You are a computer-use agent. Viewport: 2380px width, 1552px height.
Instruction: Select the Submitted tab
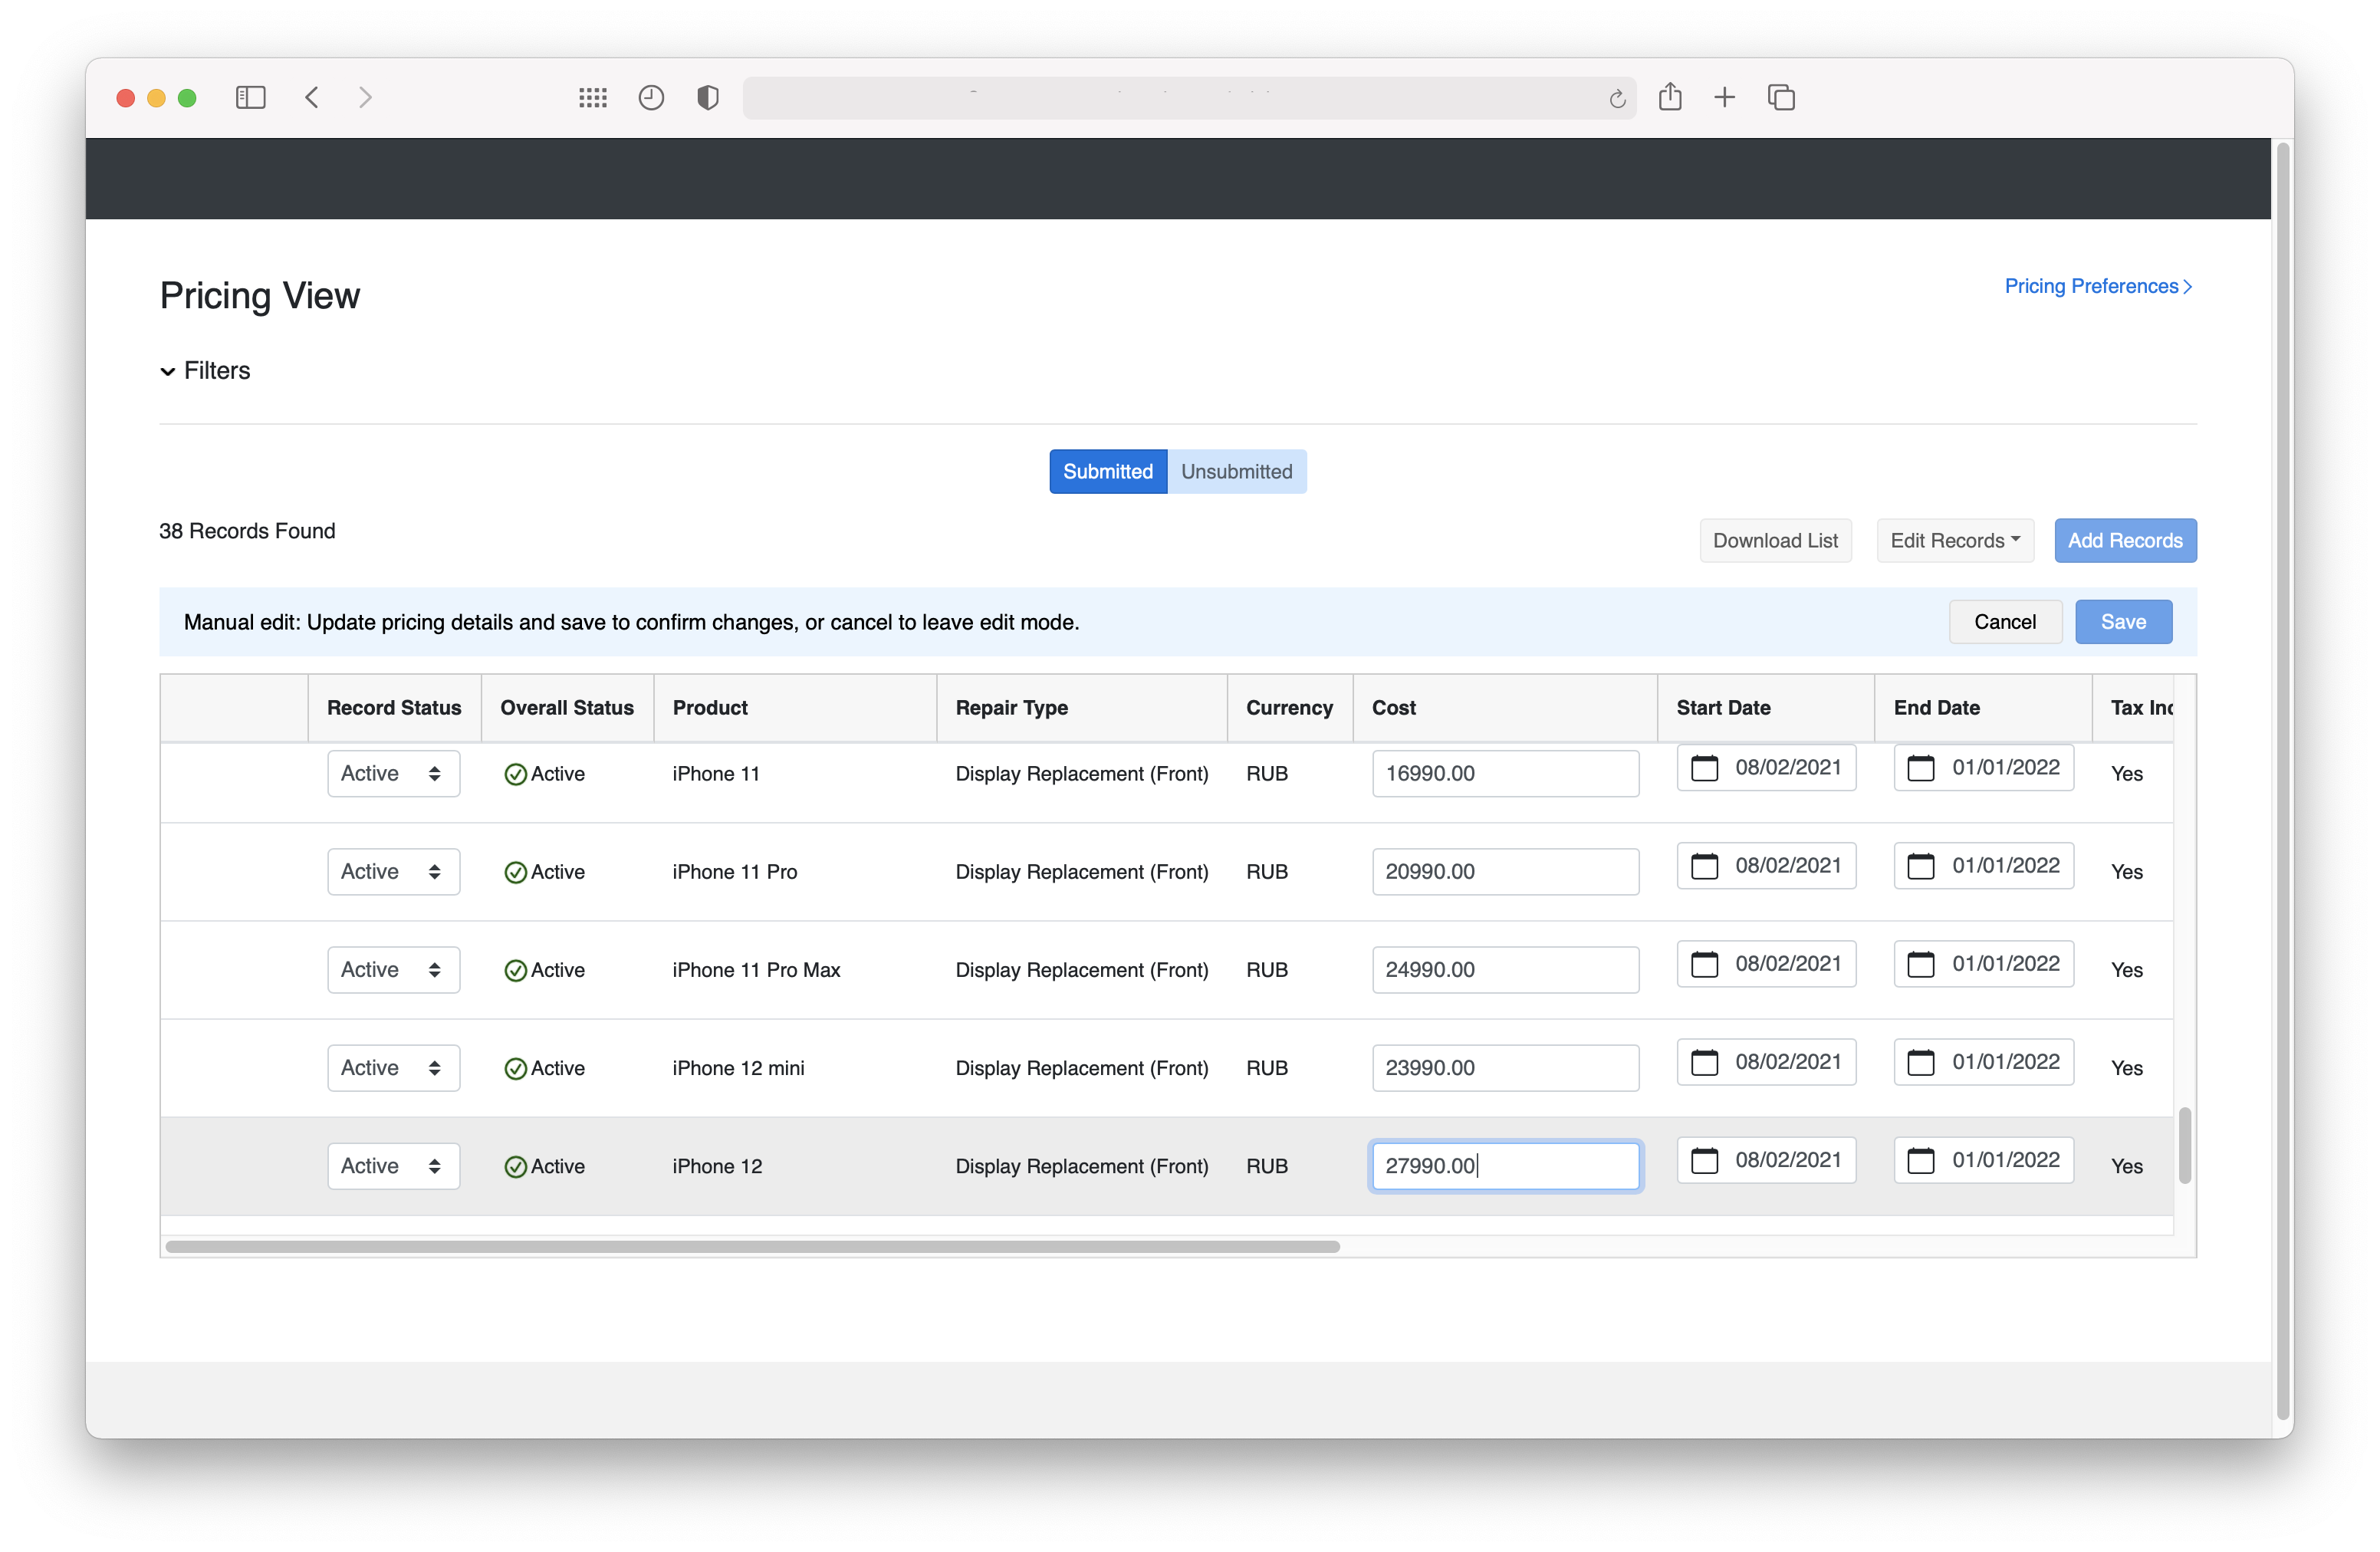pyautogui.click(x=1107, y=472)
